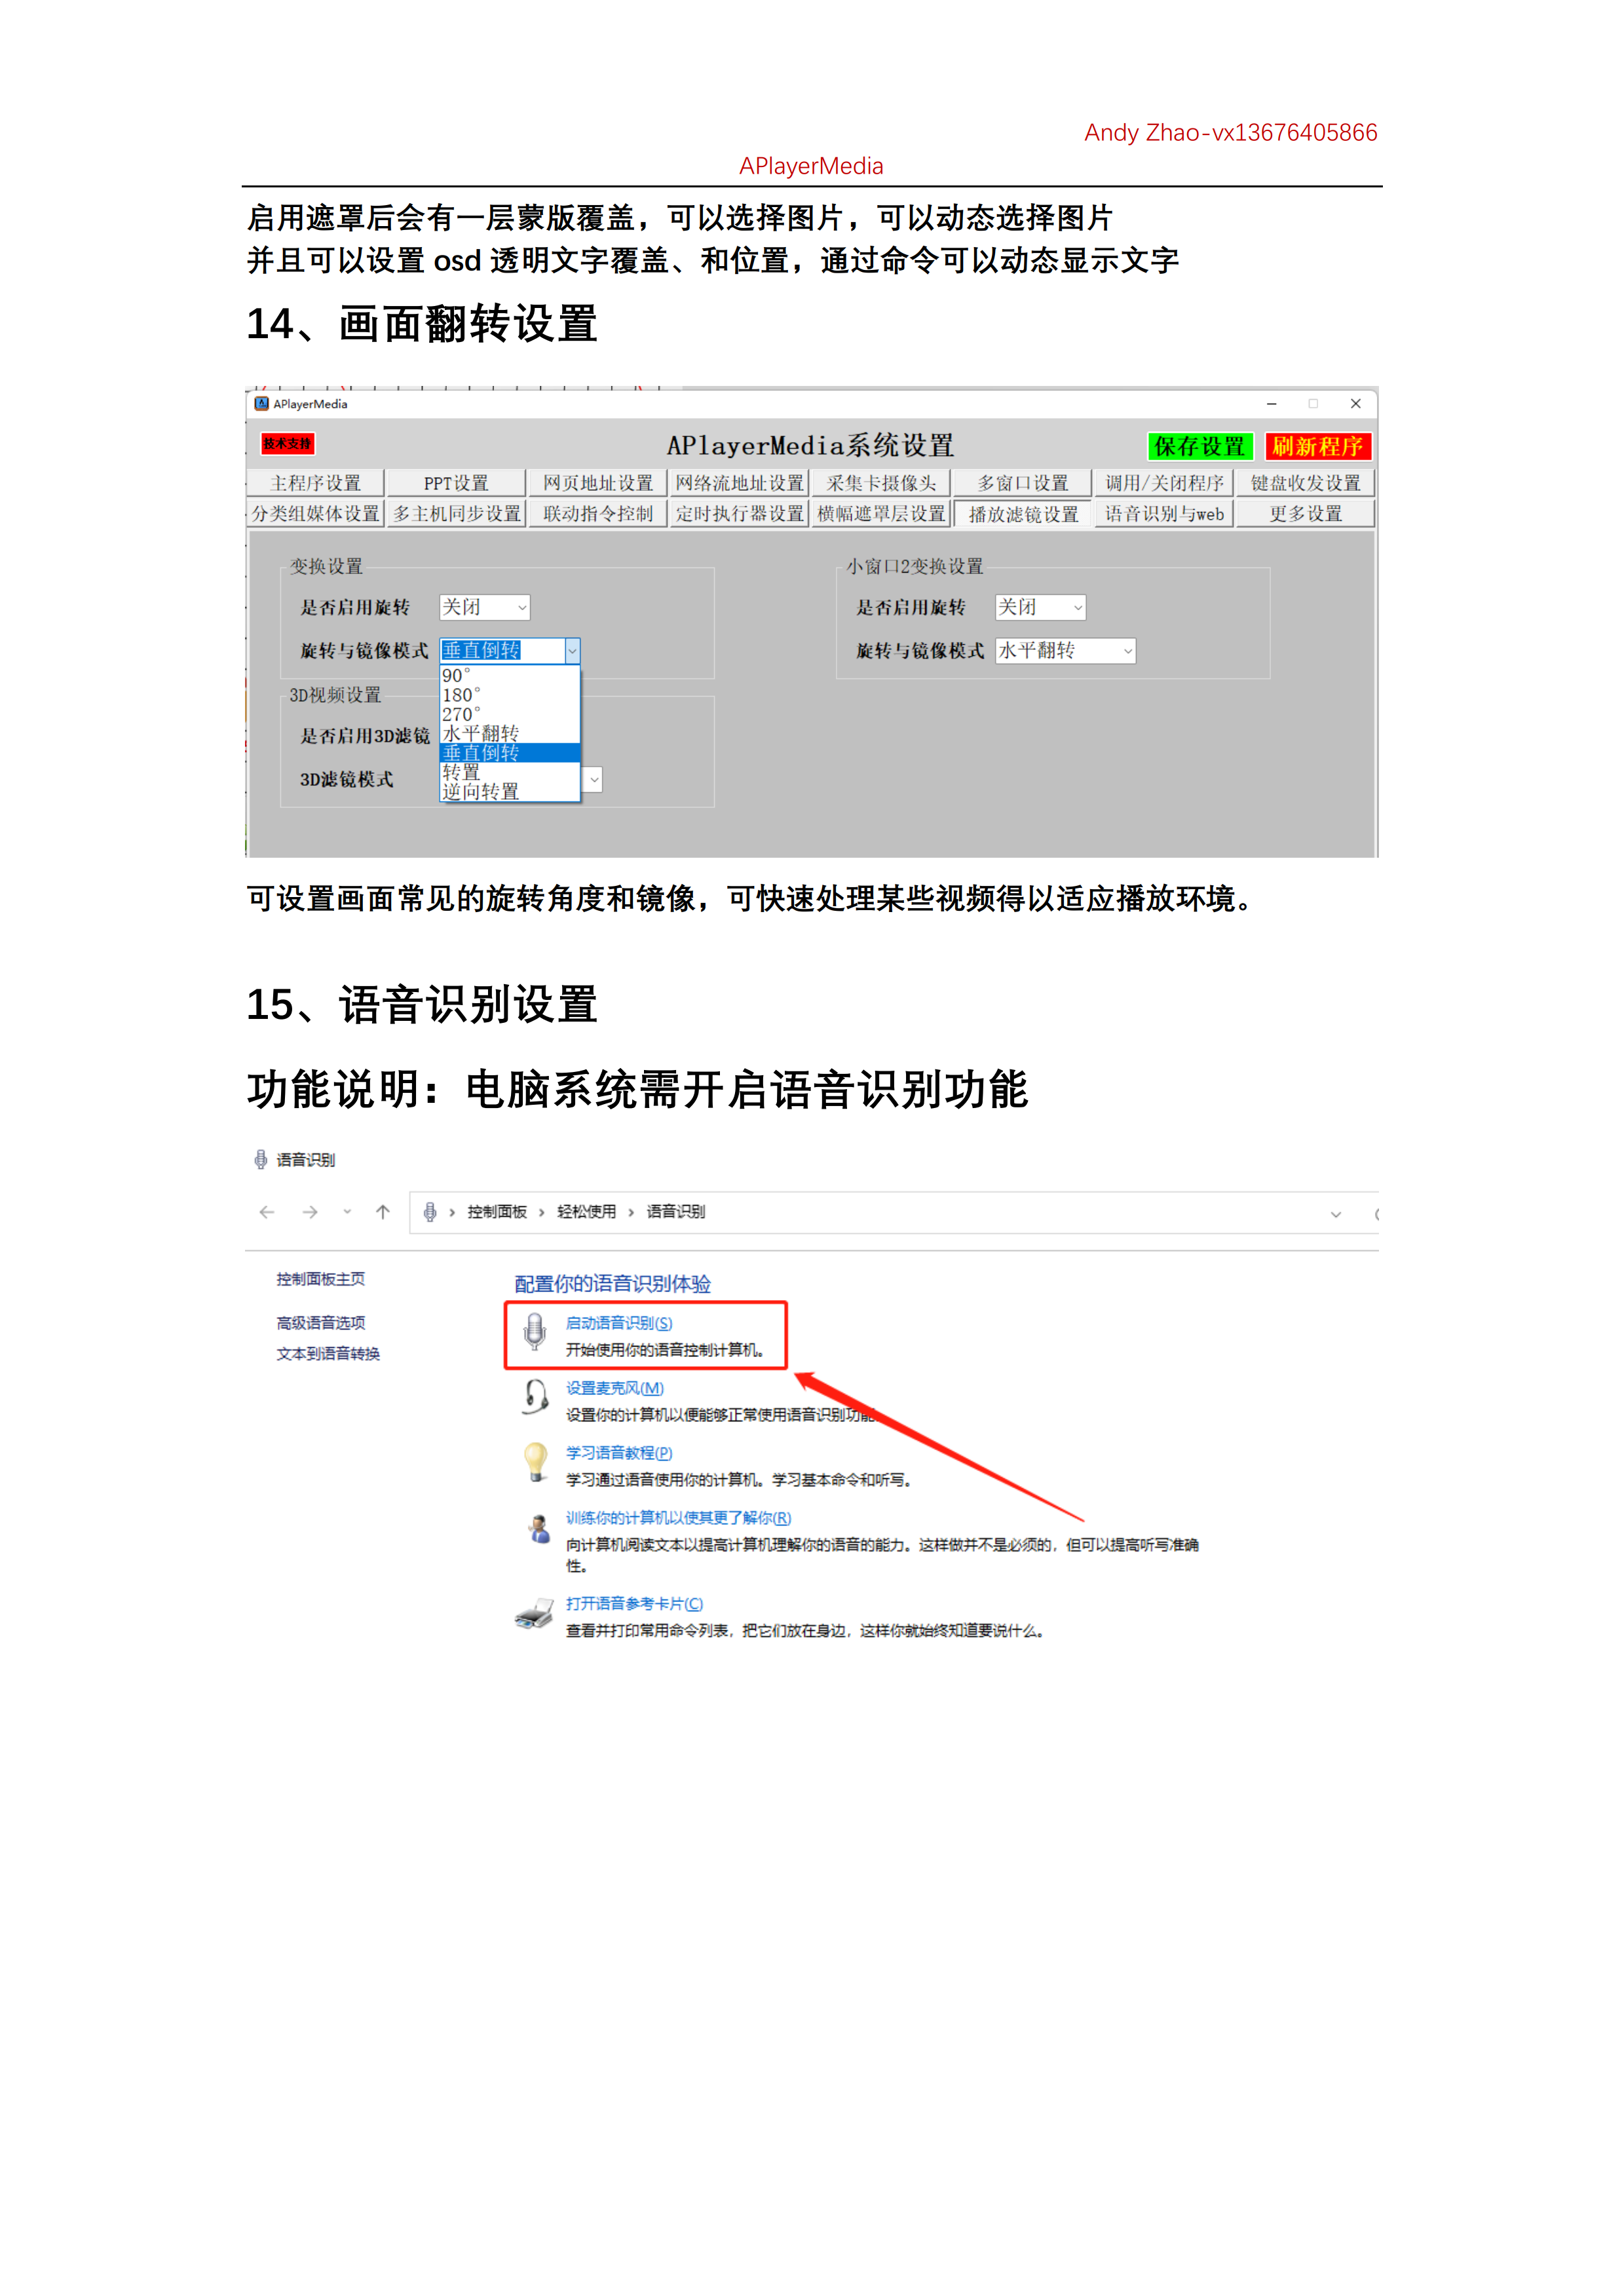Click 轻松使用 in the breadcrumb
The height and width of the screenshot is (2296, 1624).
(587, 1212)
